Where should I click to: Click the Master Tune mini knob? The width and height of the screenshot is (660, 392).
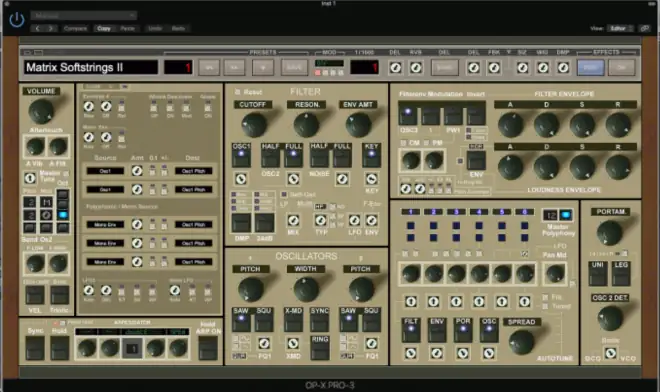[30, 178]
